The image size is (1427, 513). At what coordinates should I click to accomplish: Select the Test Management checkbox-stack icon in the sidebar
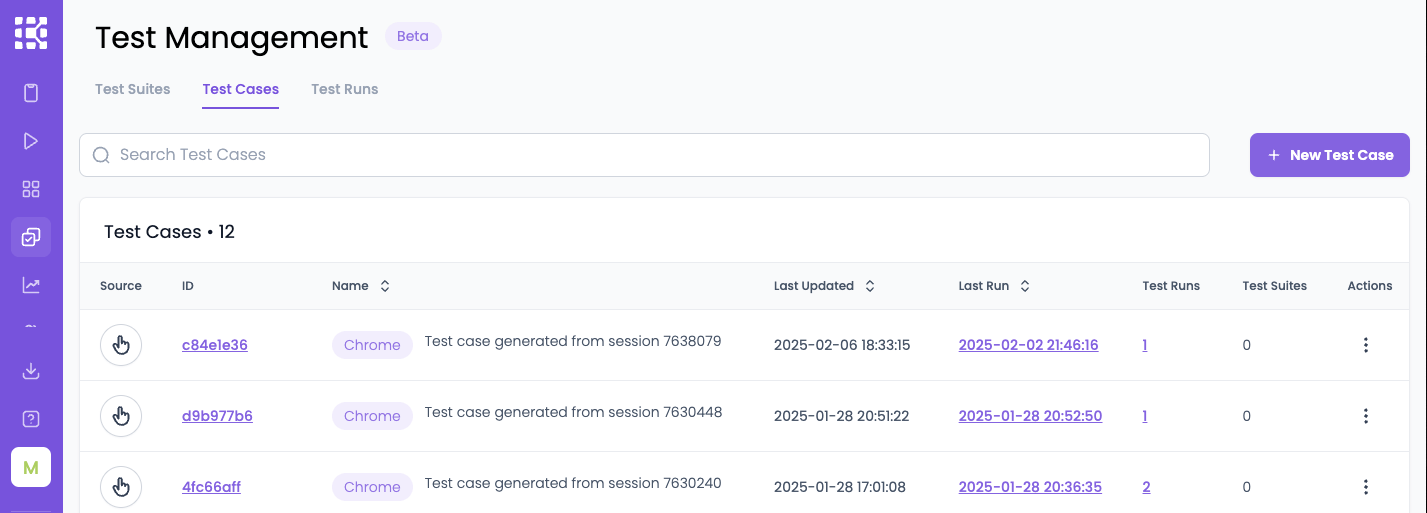pyautogui.click(x=31, y=237)
